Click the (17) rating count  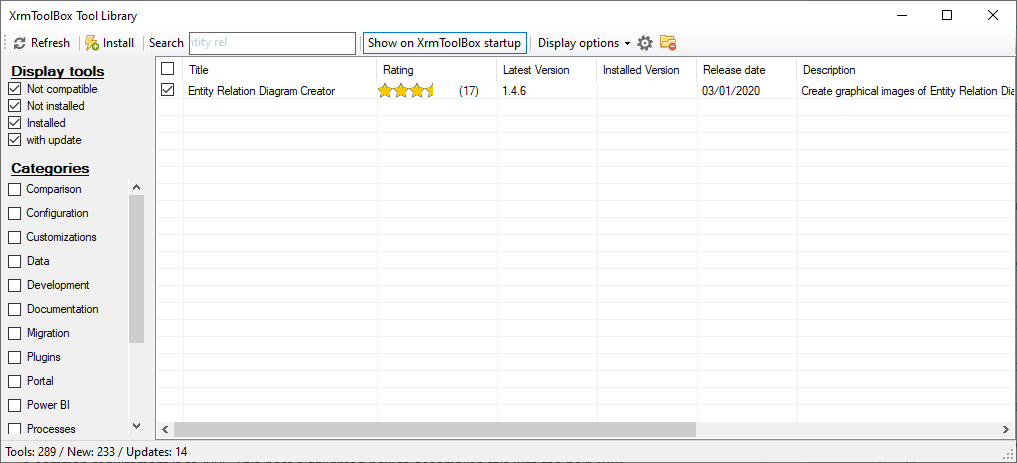[468, 91]
